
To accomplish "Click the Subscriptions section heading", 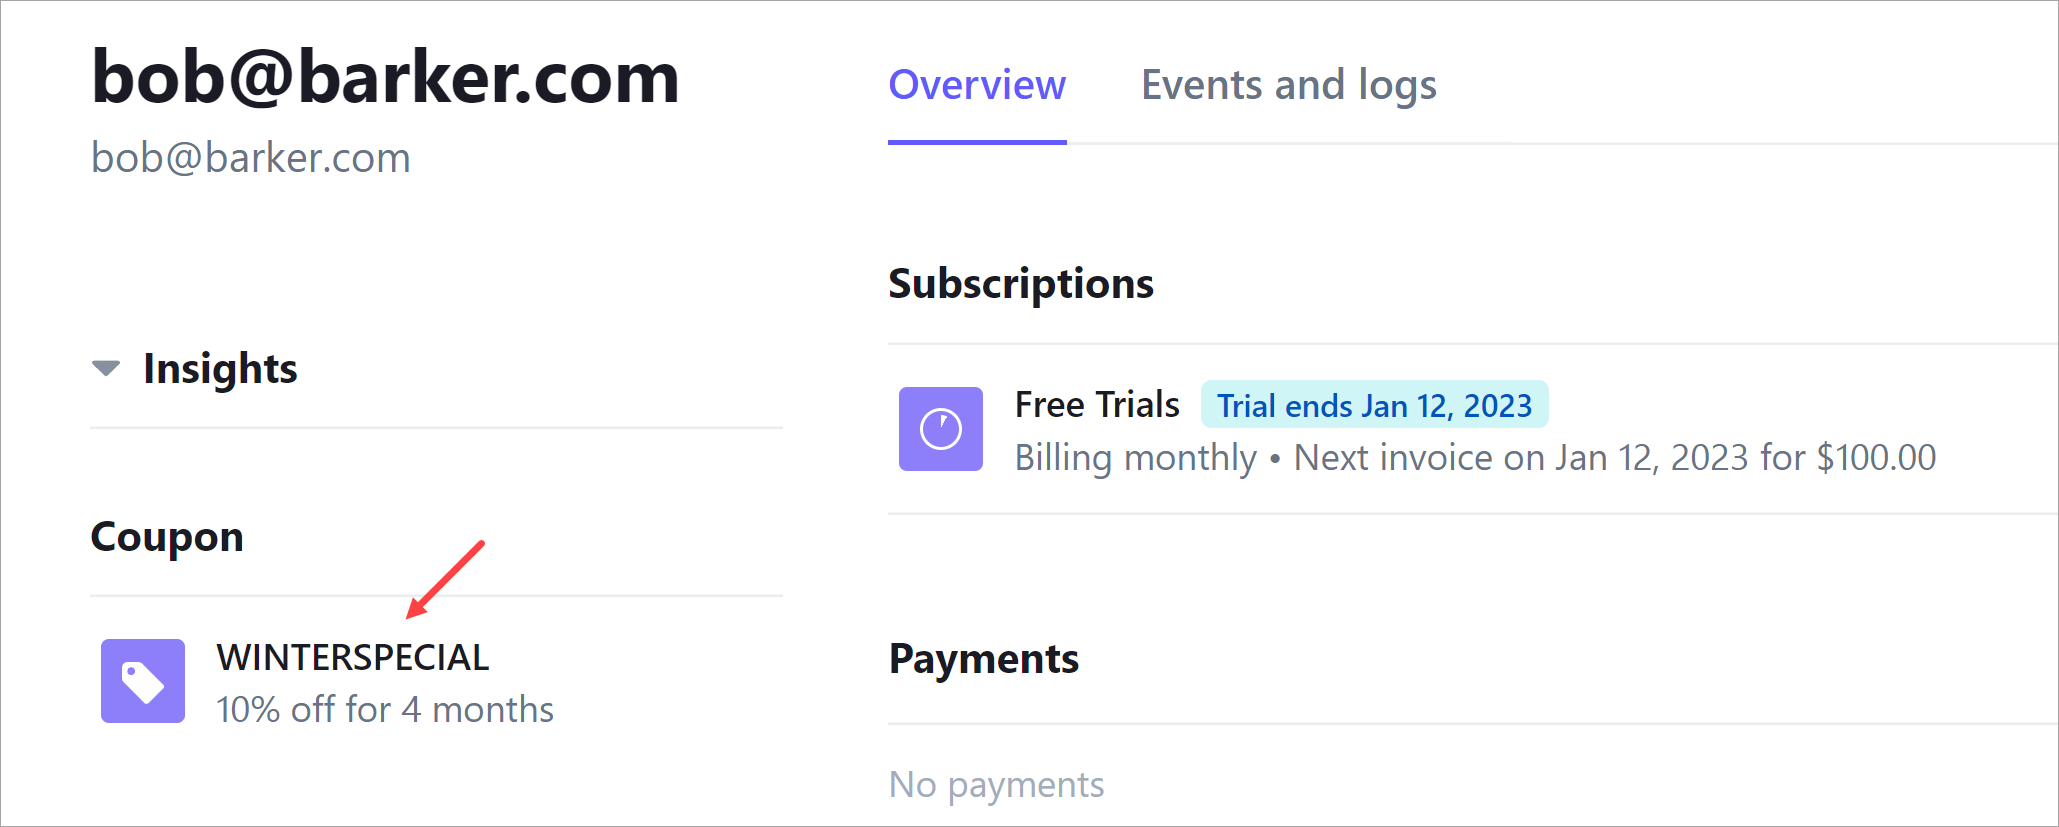I will [1021, 284].
